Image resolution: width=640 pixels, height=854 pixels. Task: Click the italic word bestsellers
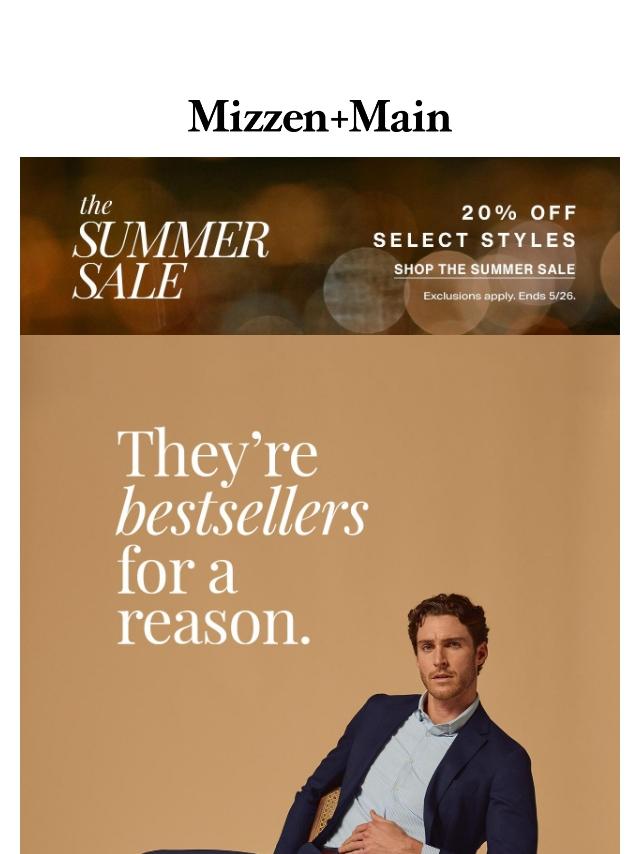click(242, 511)
